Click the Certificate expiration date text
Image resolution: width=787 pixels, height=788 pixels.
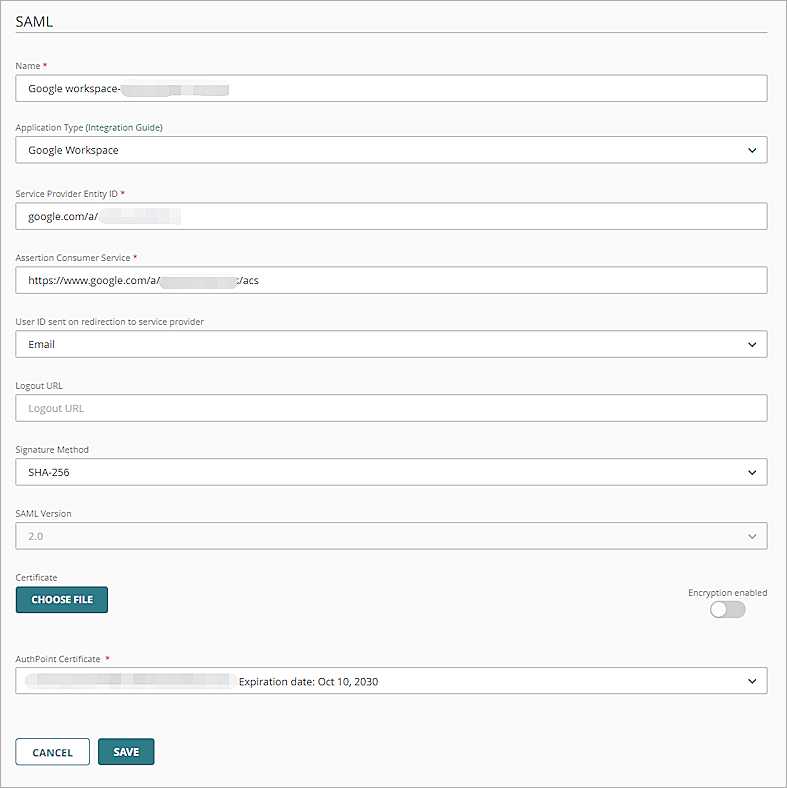pos(308,682)
